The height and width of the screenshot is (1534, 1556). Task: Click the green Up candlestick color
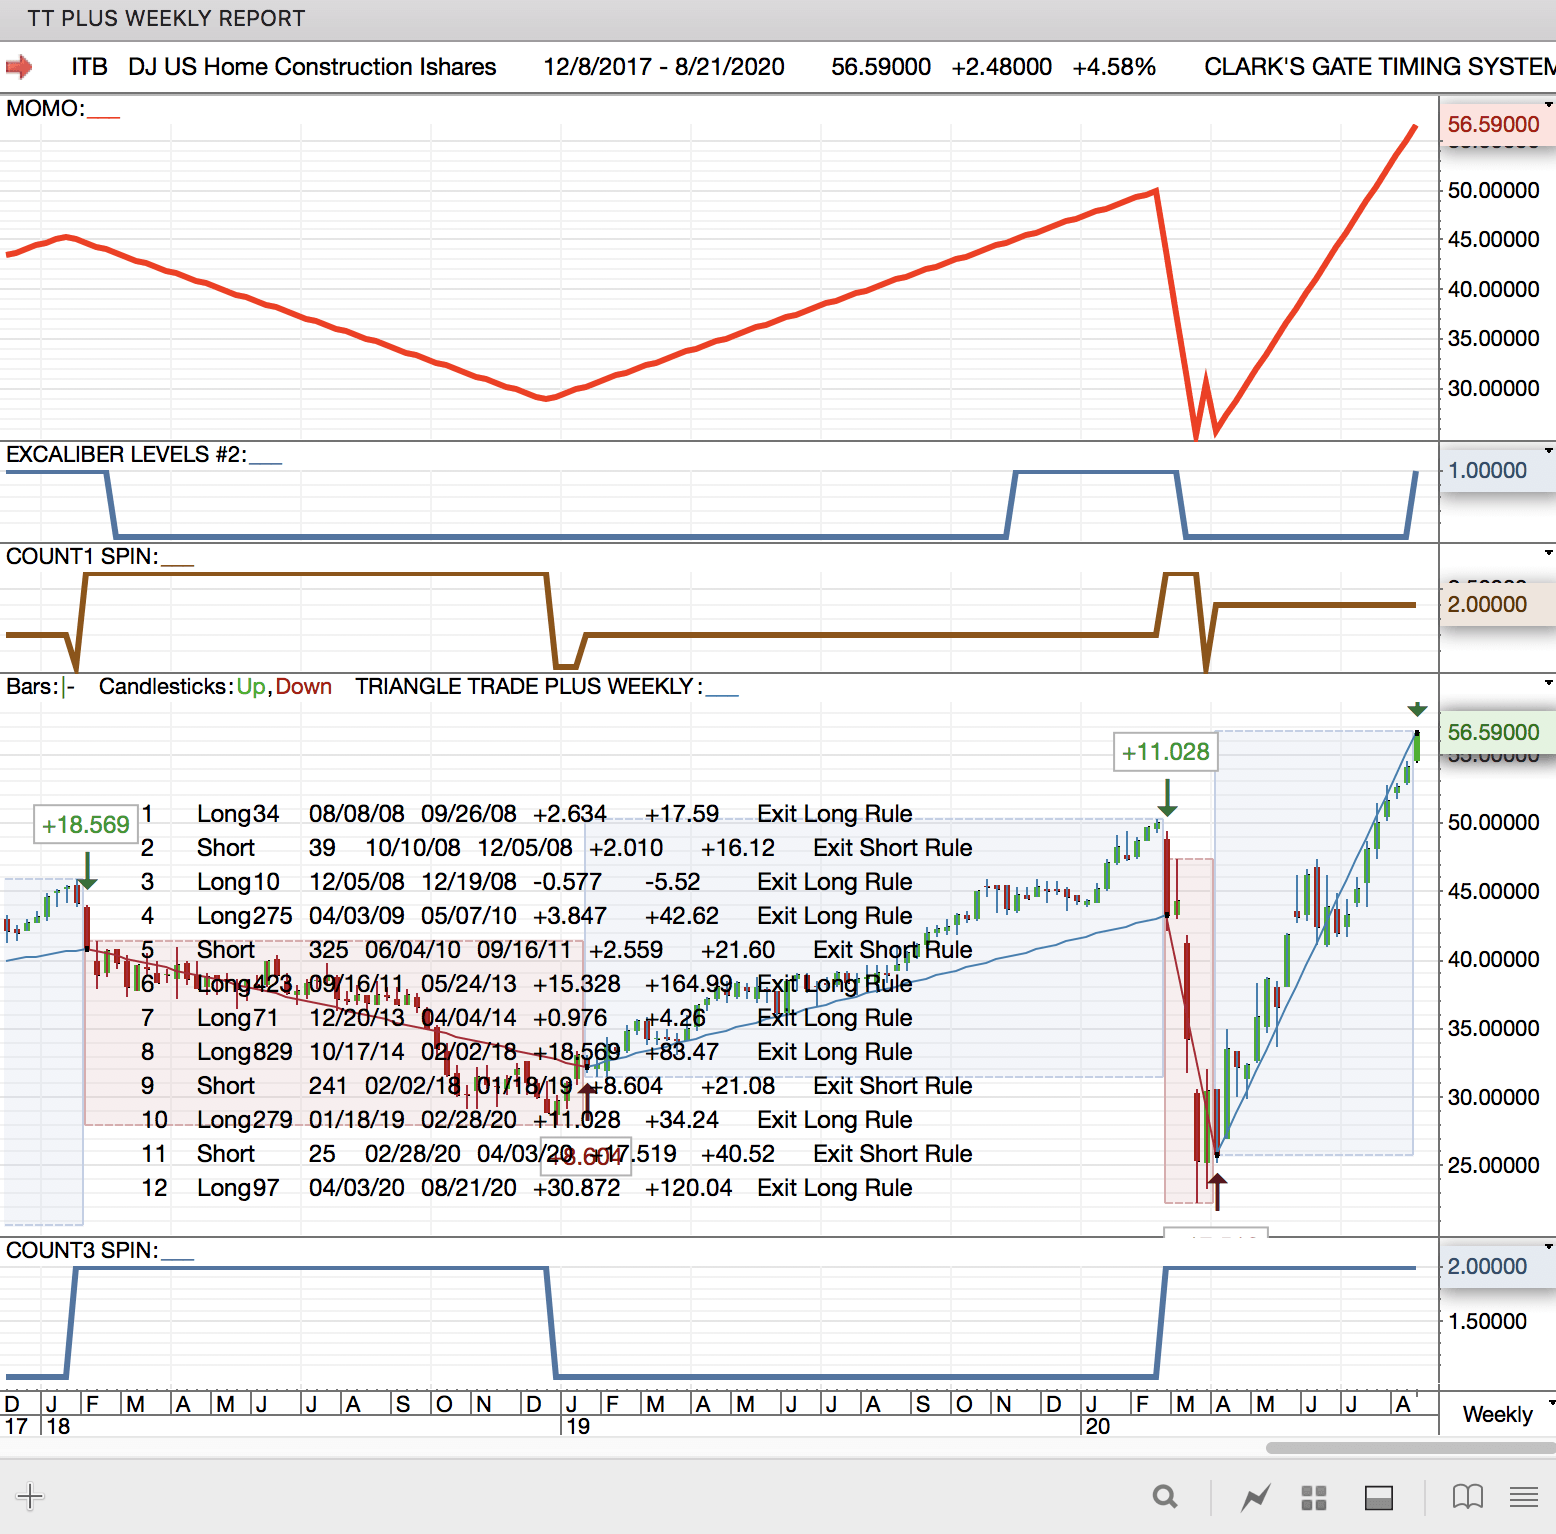(251, 686)
